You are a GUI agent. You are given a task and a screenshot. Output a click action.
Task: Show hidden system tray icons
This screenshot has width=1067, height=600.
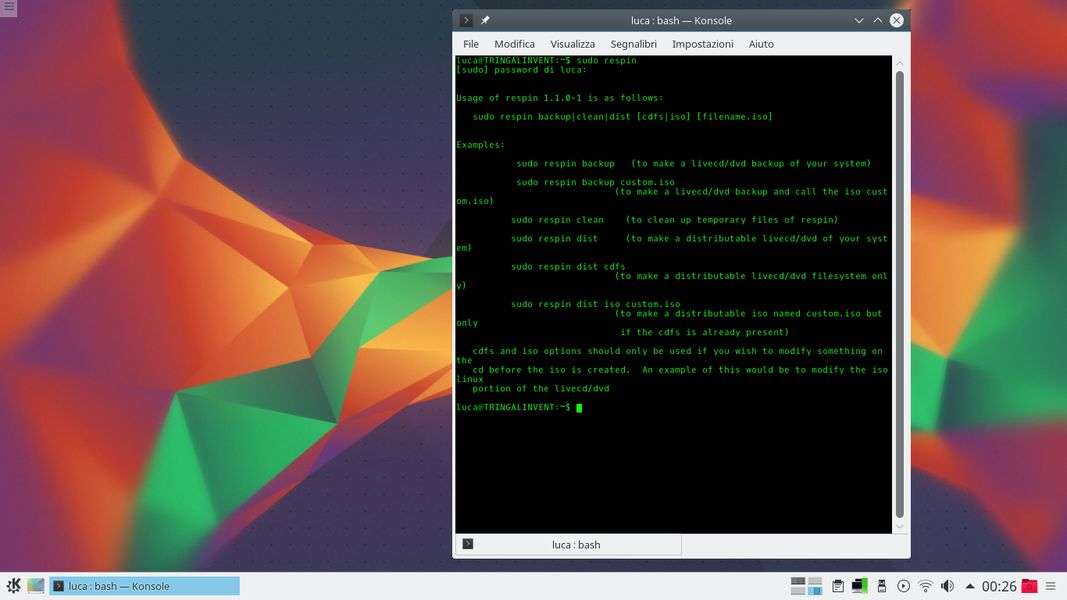point(970,586)
